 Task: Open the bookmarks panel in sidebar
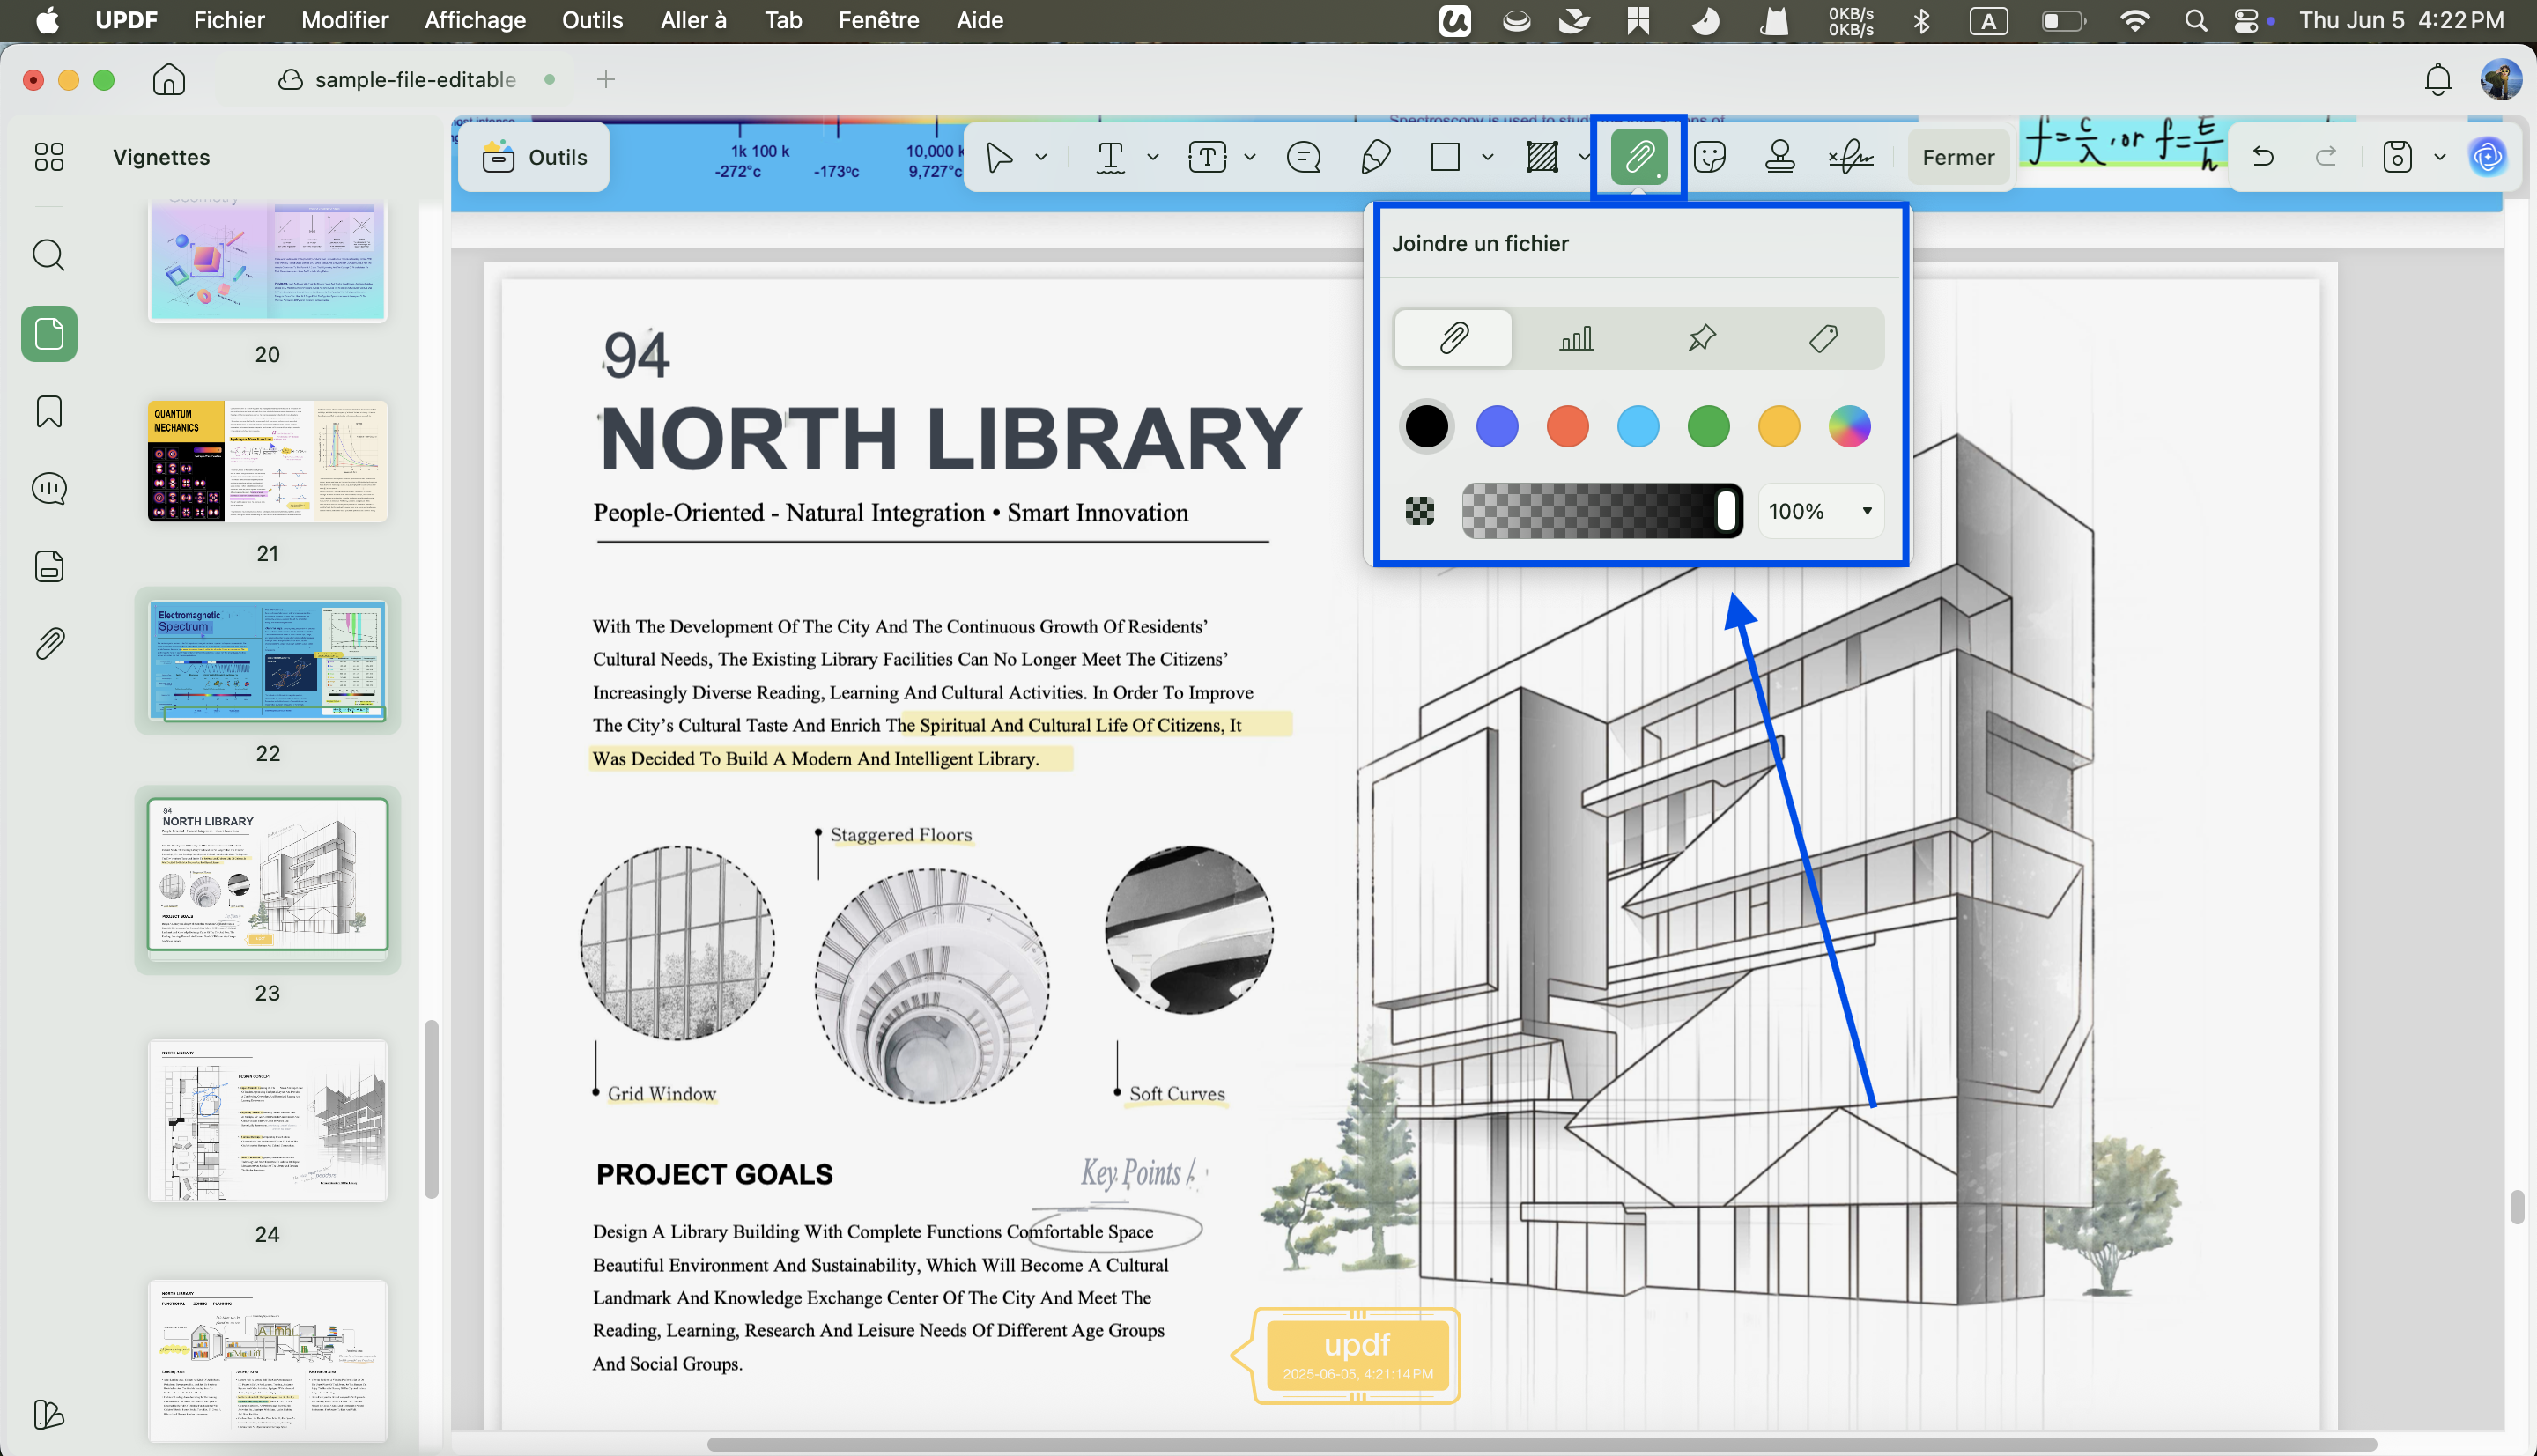click(x=49, y=411)
